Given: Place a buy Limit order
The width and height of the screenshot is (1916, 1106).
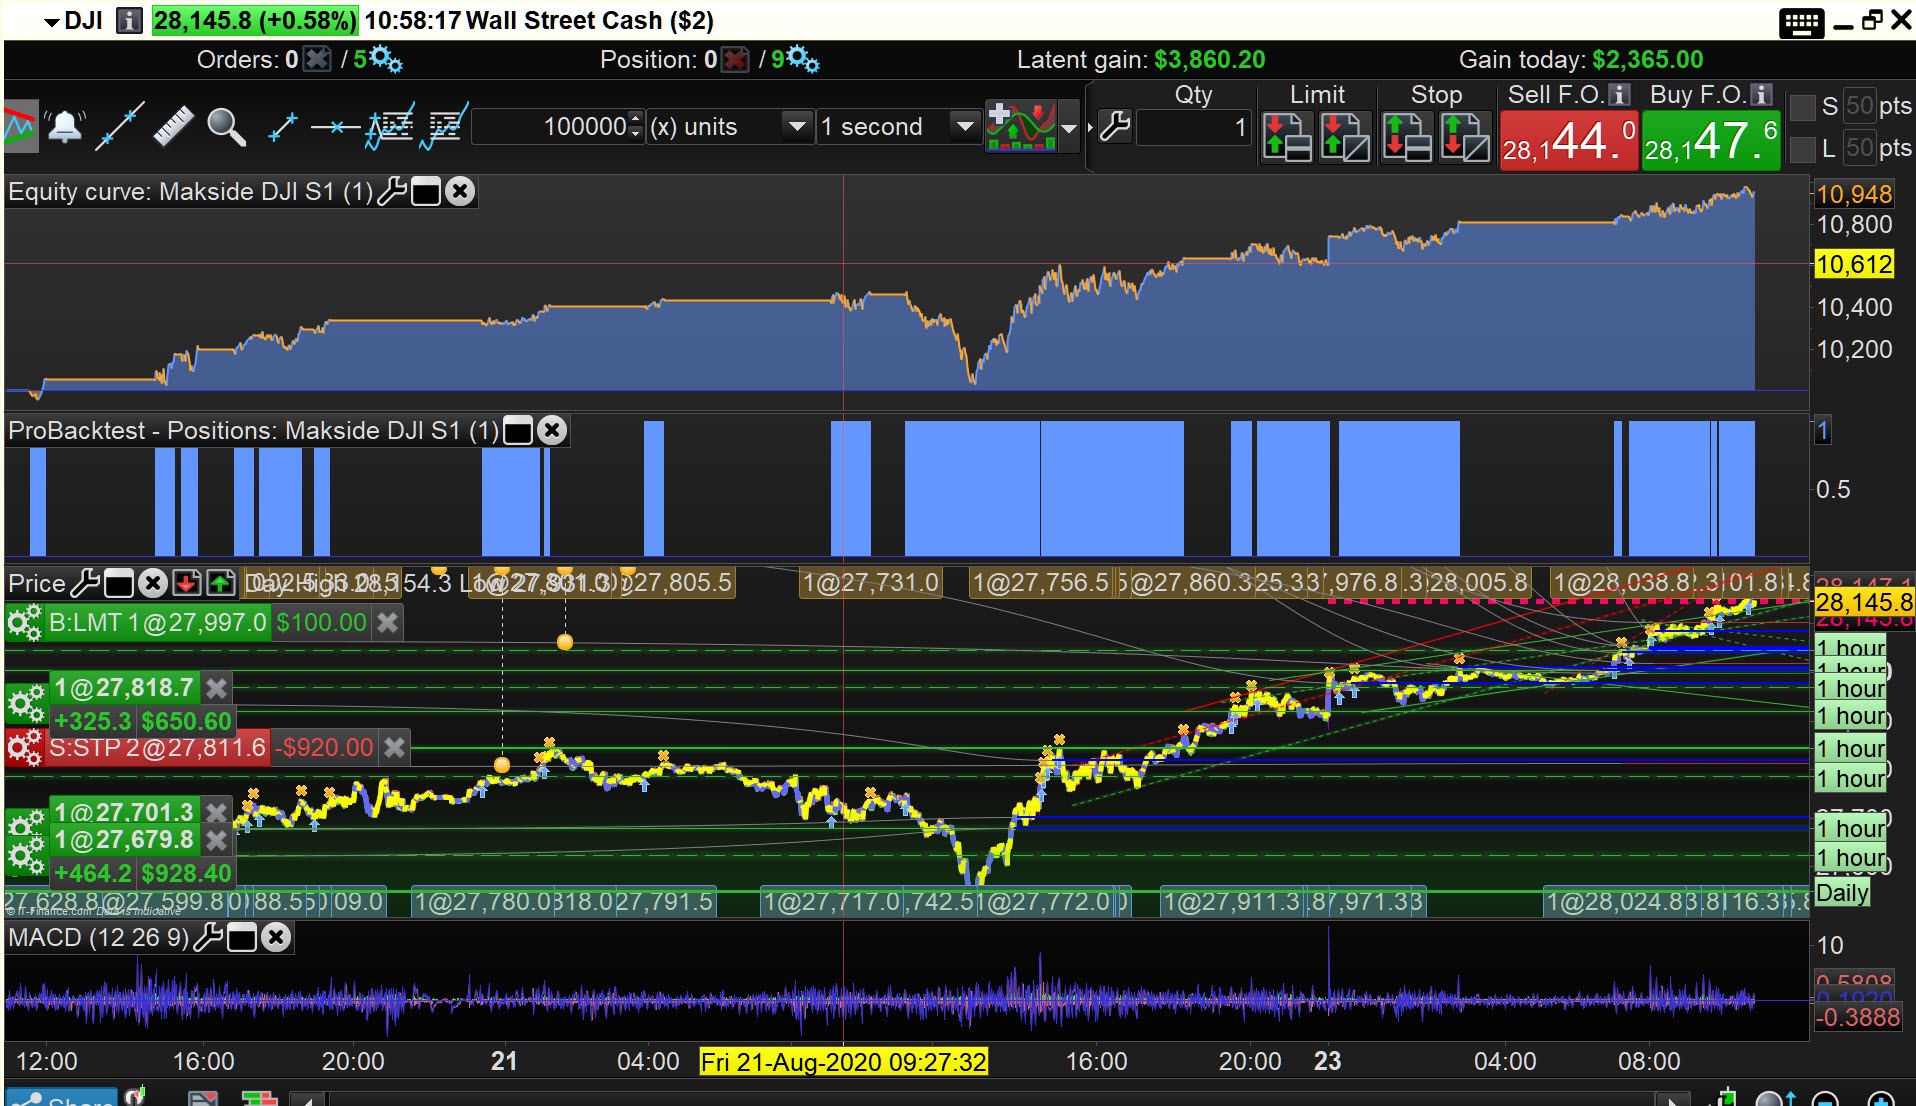Looking at the screenshot, I should click(x=1345, y=137).
